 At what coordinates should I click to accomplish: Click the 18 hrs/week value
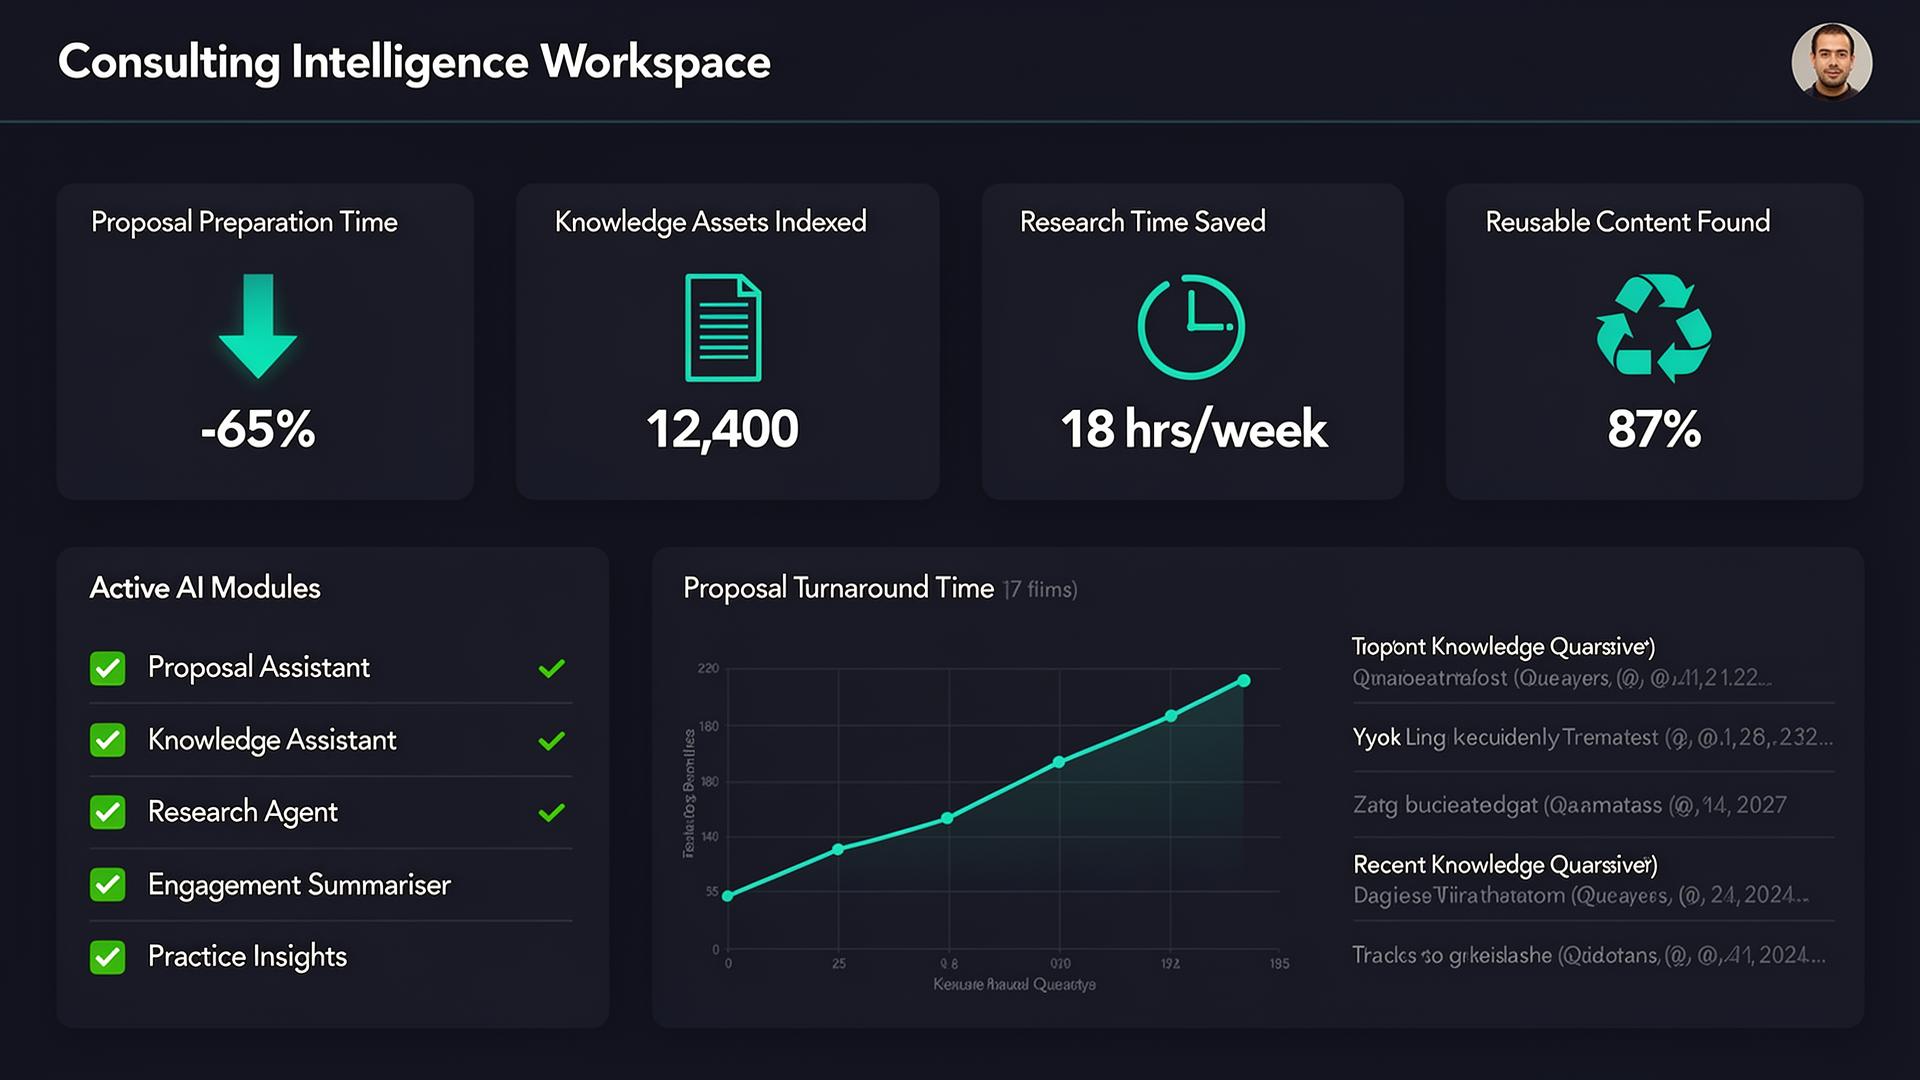pos(1193,430)
